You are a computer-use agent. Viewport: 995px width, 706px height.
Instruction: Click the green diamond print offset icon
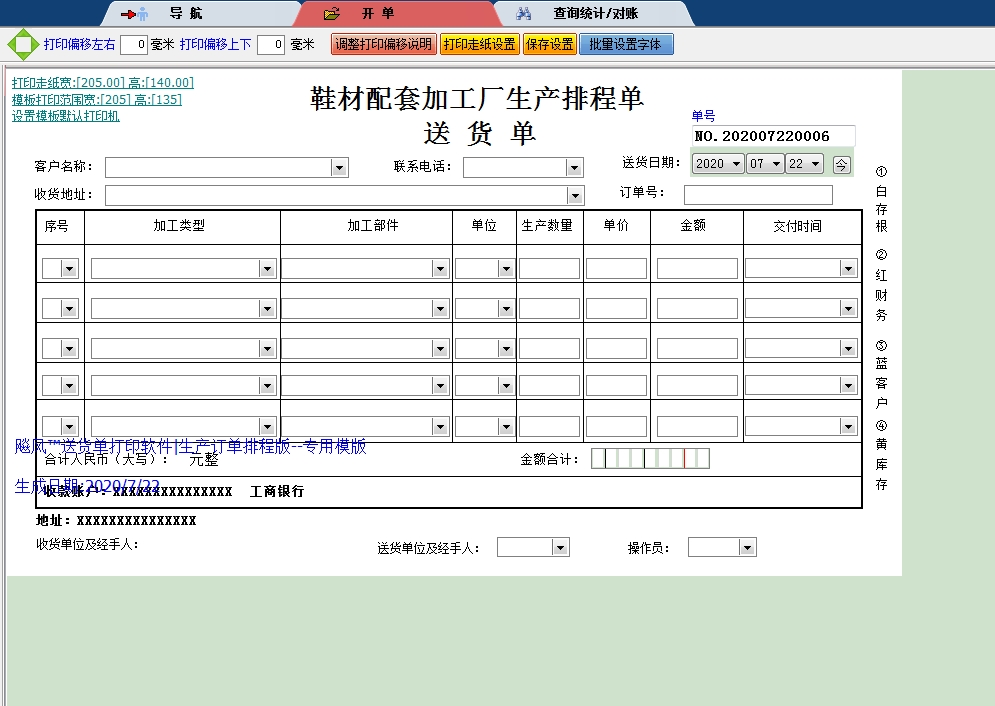[x=22, y=45]
